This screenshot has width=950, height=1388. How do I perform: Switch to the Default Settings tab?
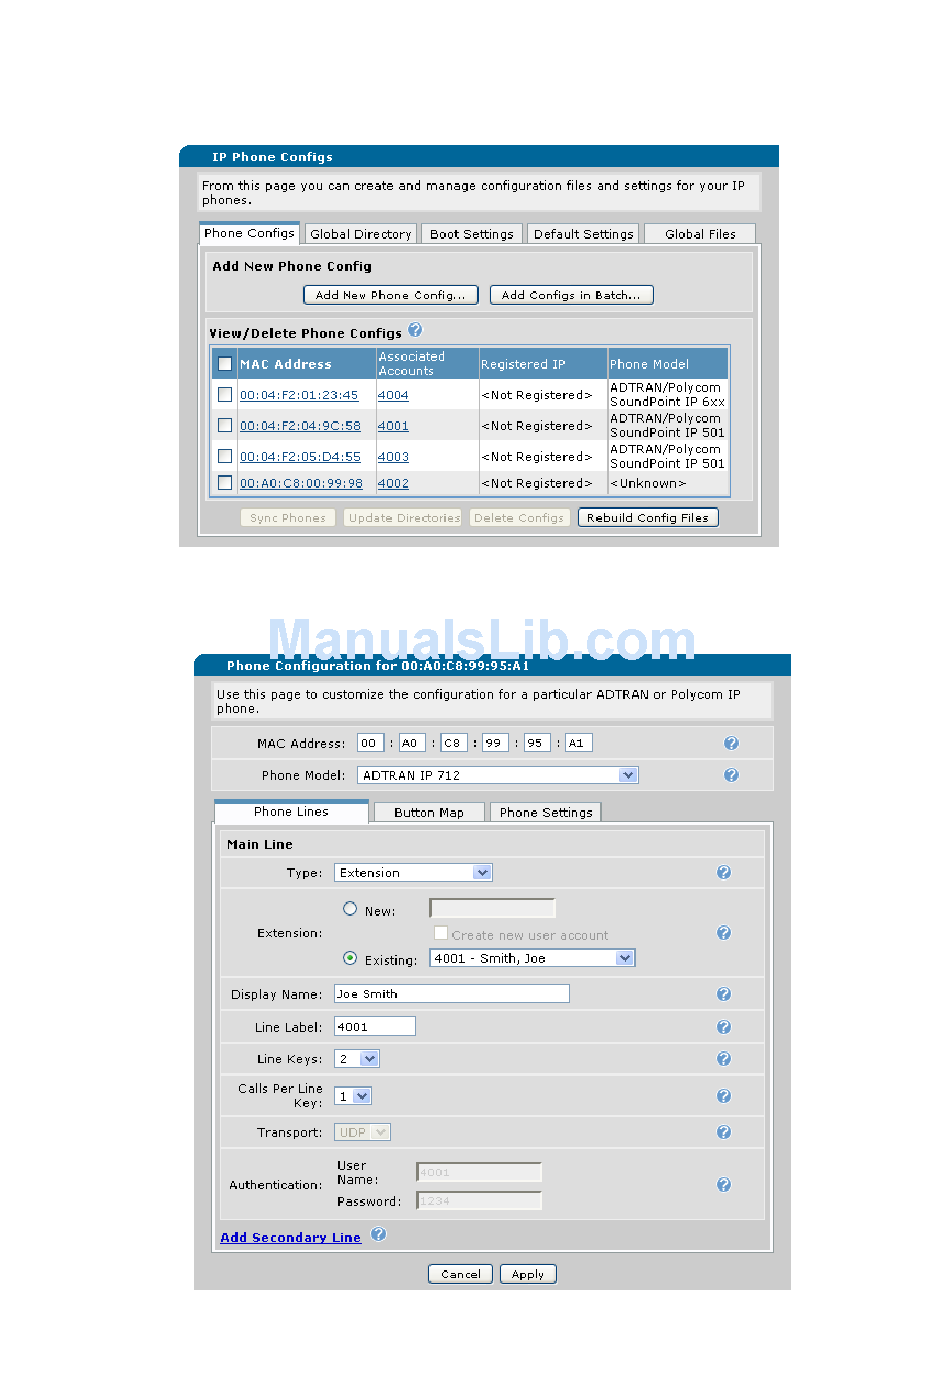coord(584,234)
